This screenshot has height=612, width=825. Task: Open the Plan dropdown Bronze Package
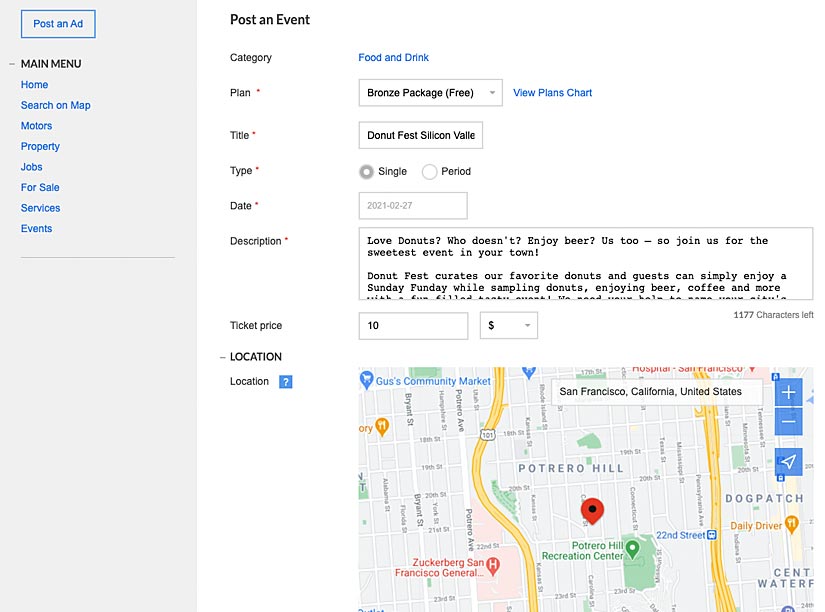coord(430,93)
